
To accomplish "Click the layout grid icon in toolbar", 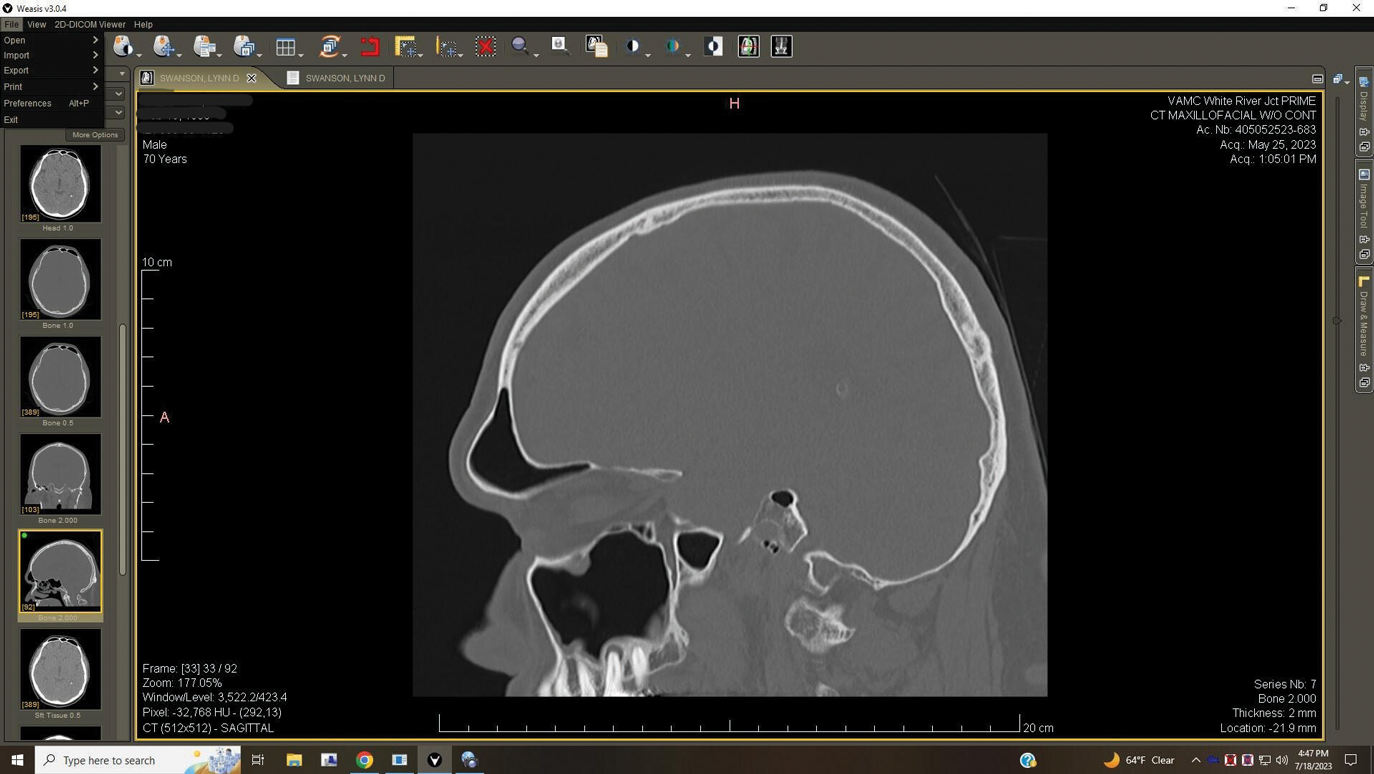I will point(286,47).
